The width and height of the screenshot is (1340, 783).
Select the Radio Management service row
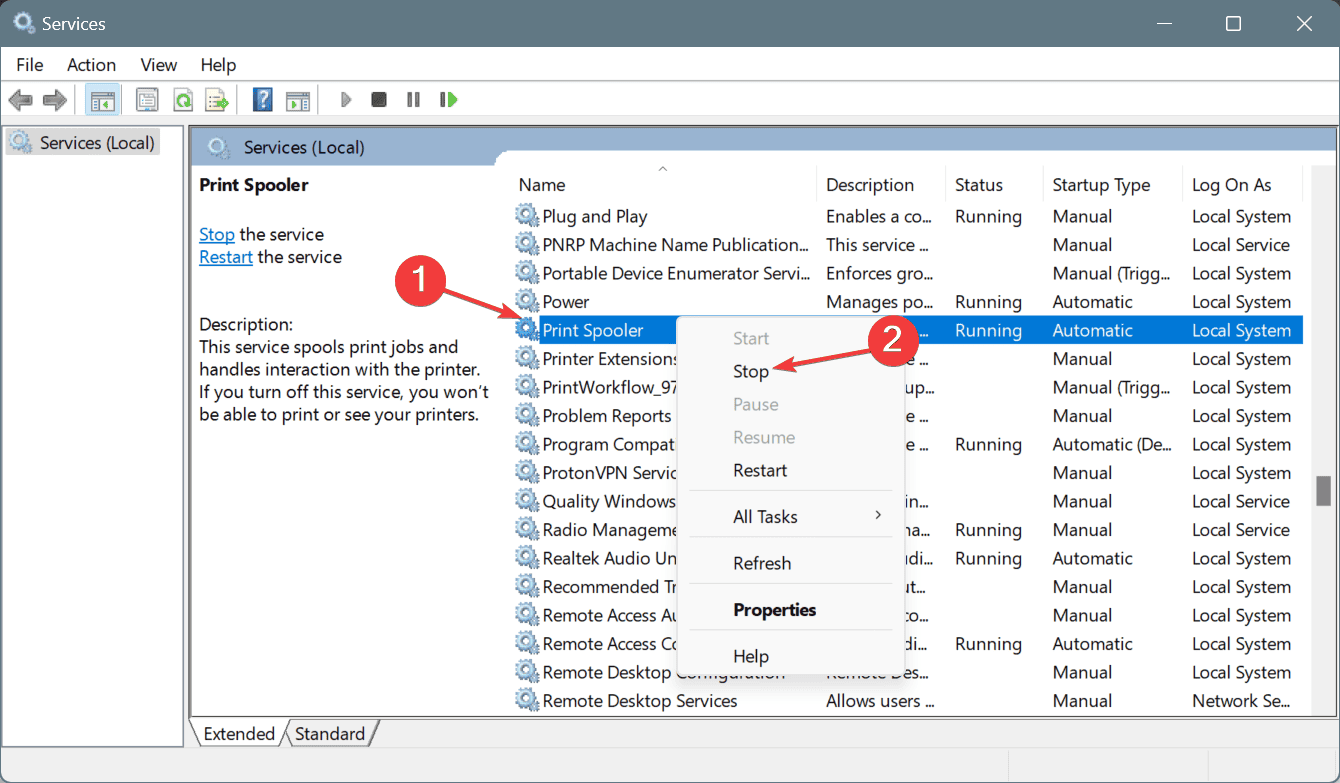click(x=907, y=529)
